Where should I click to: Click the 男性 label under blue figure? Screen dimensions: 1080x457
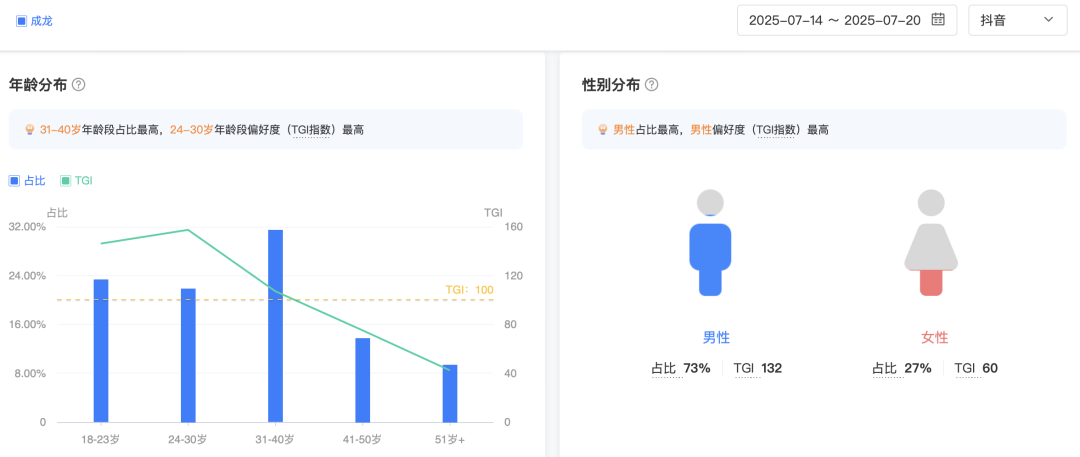(x=716, y=338)
